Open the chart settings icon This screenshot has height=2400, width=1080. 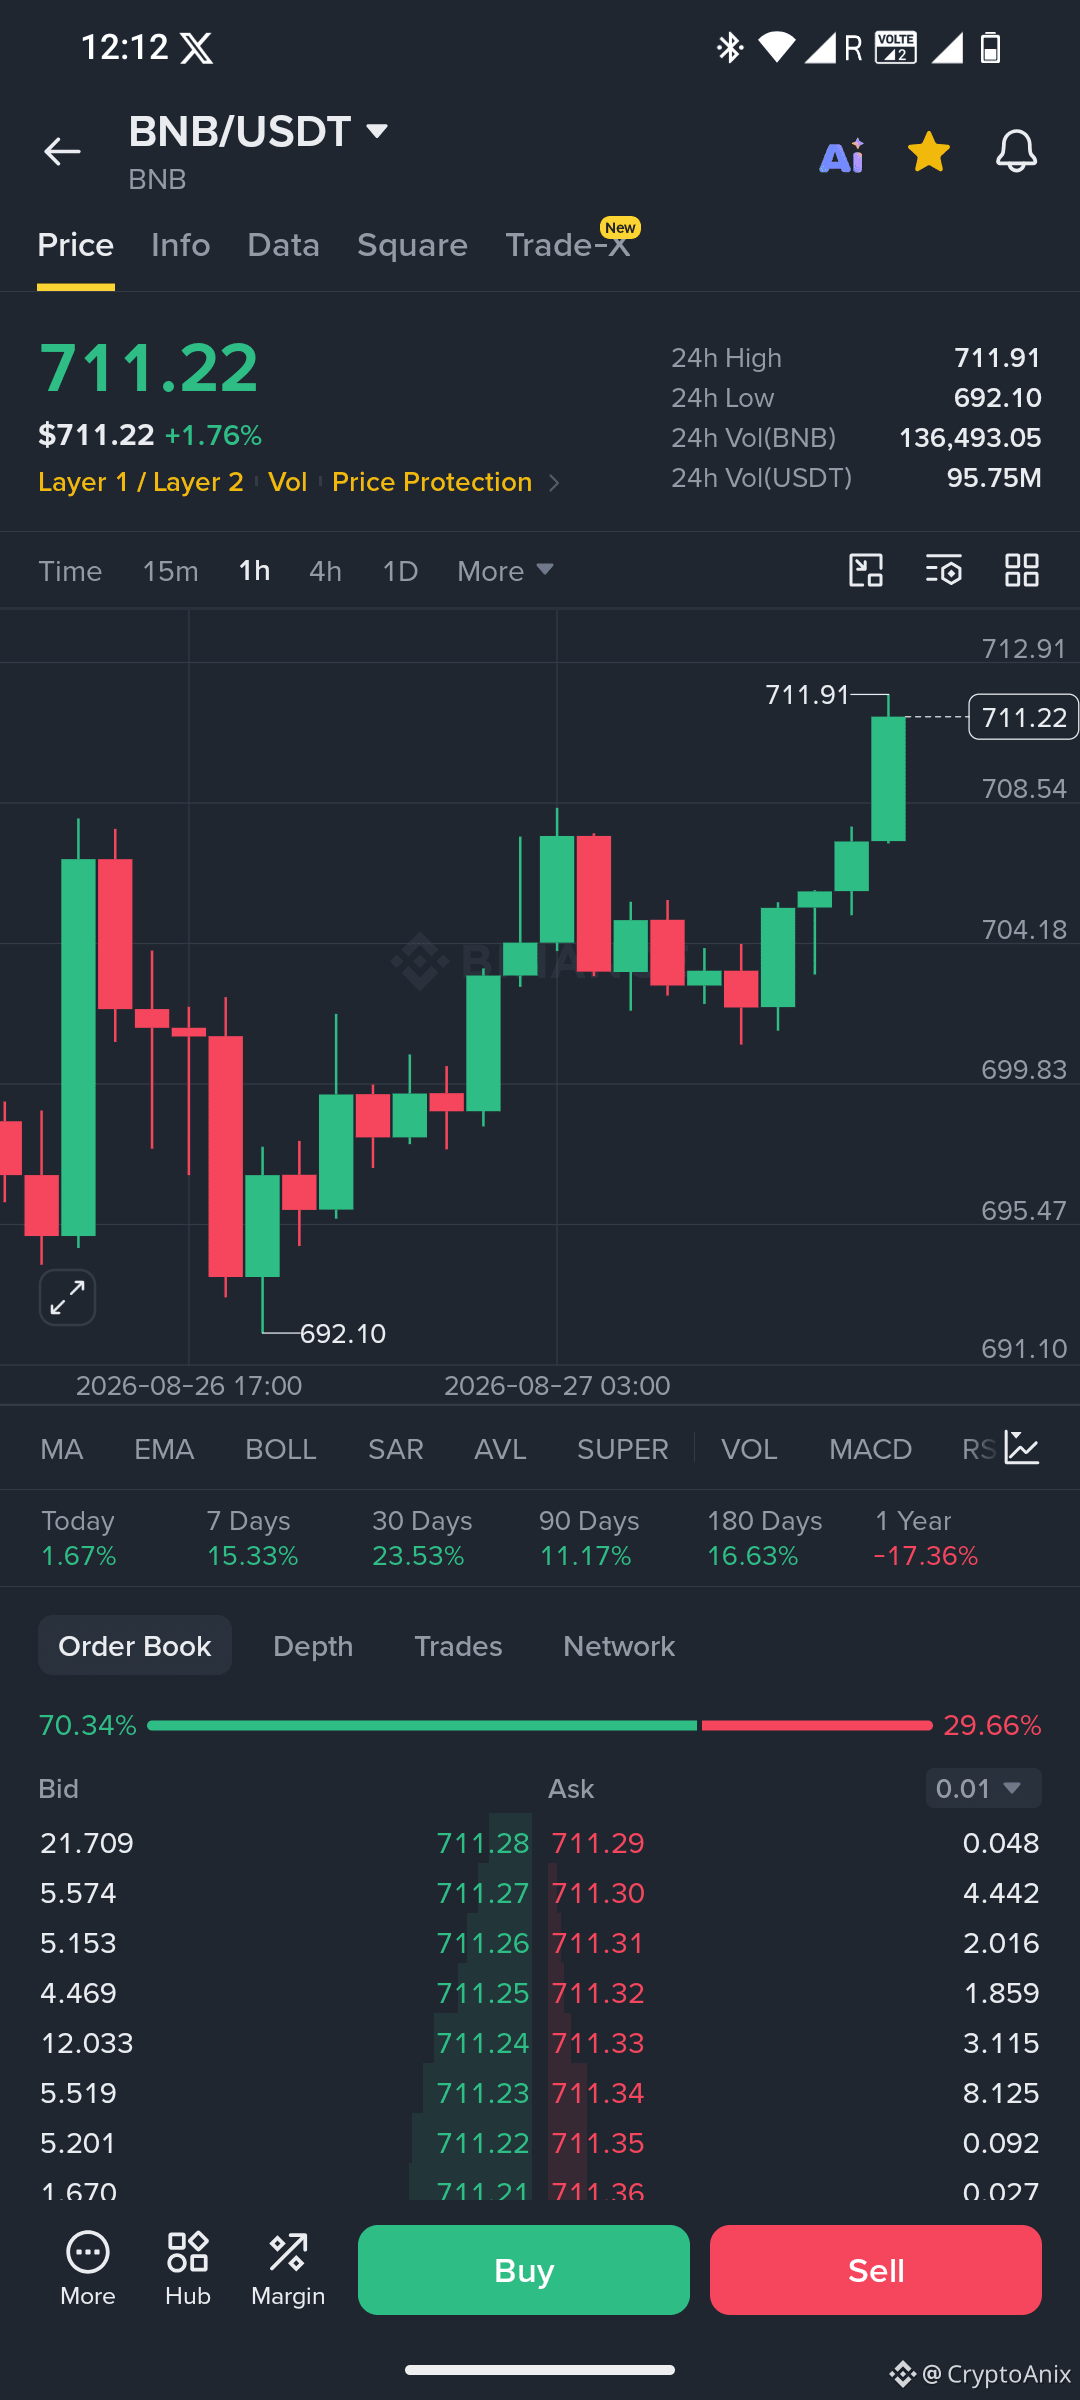tap(944, 570)
